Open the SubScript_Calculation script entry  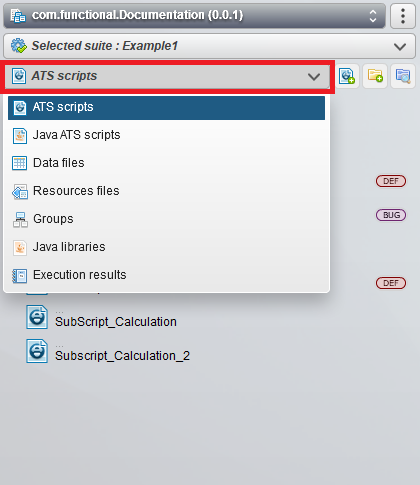(x=116, y=322)
